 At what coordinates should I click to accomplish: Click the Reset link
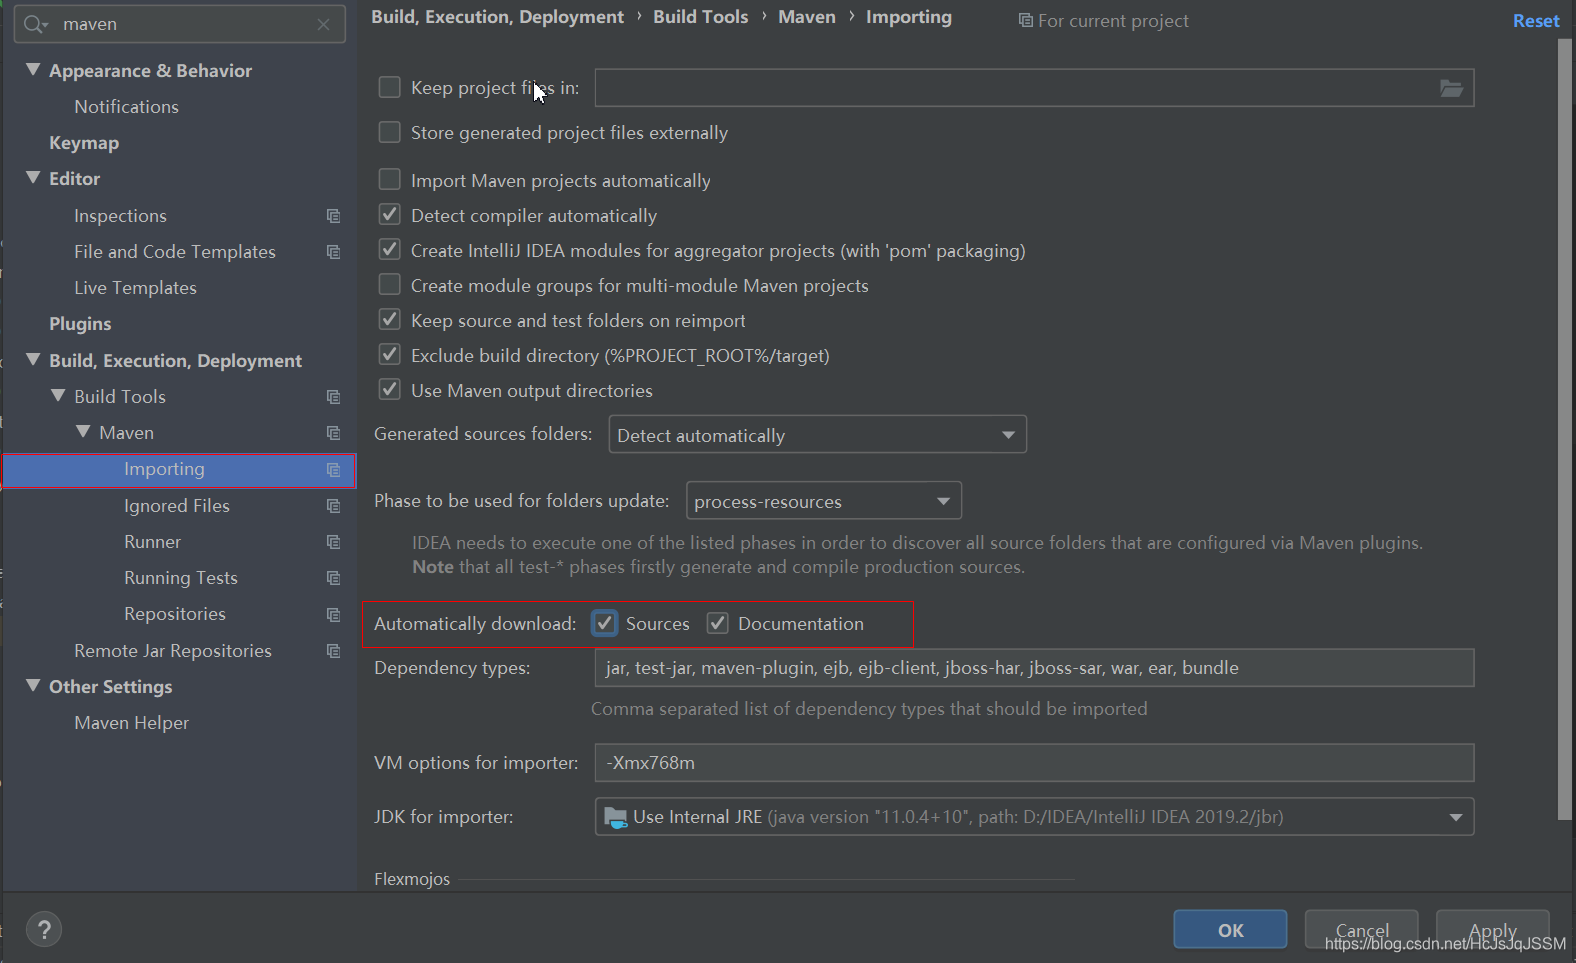tap(1536, 21)
